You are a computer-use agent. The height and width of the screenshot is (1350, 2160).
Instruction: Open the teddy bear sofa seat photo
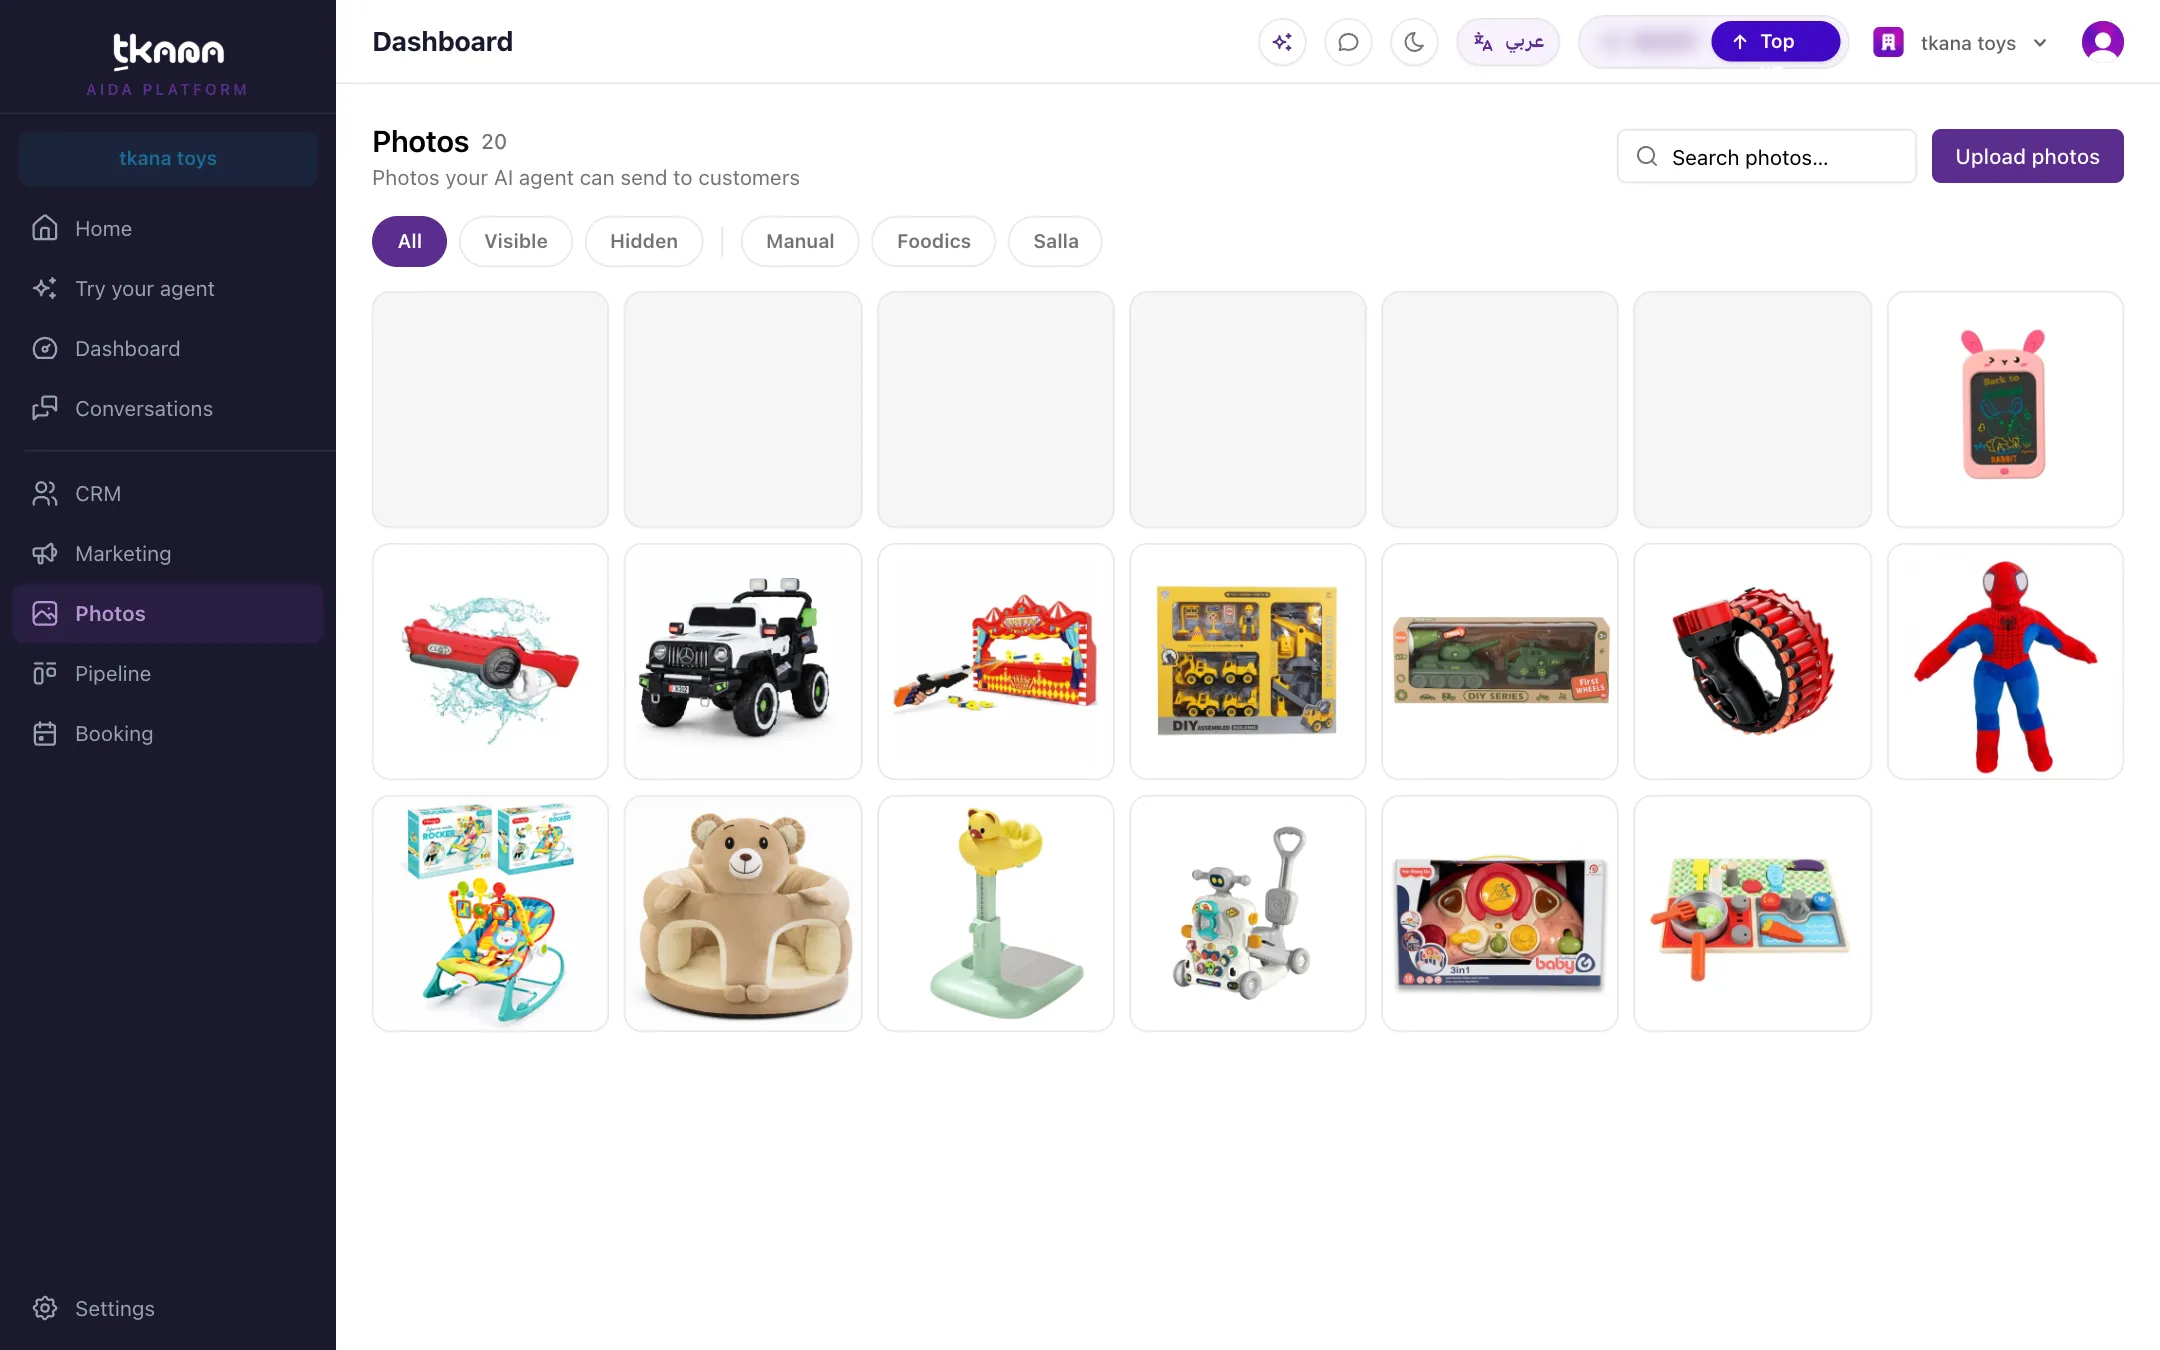[x=743, y=914]
